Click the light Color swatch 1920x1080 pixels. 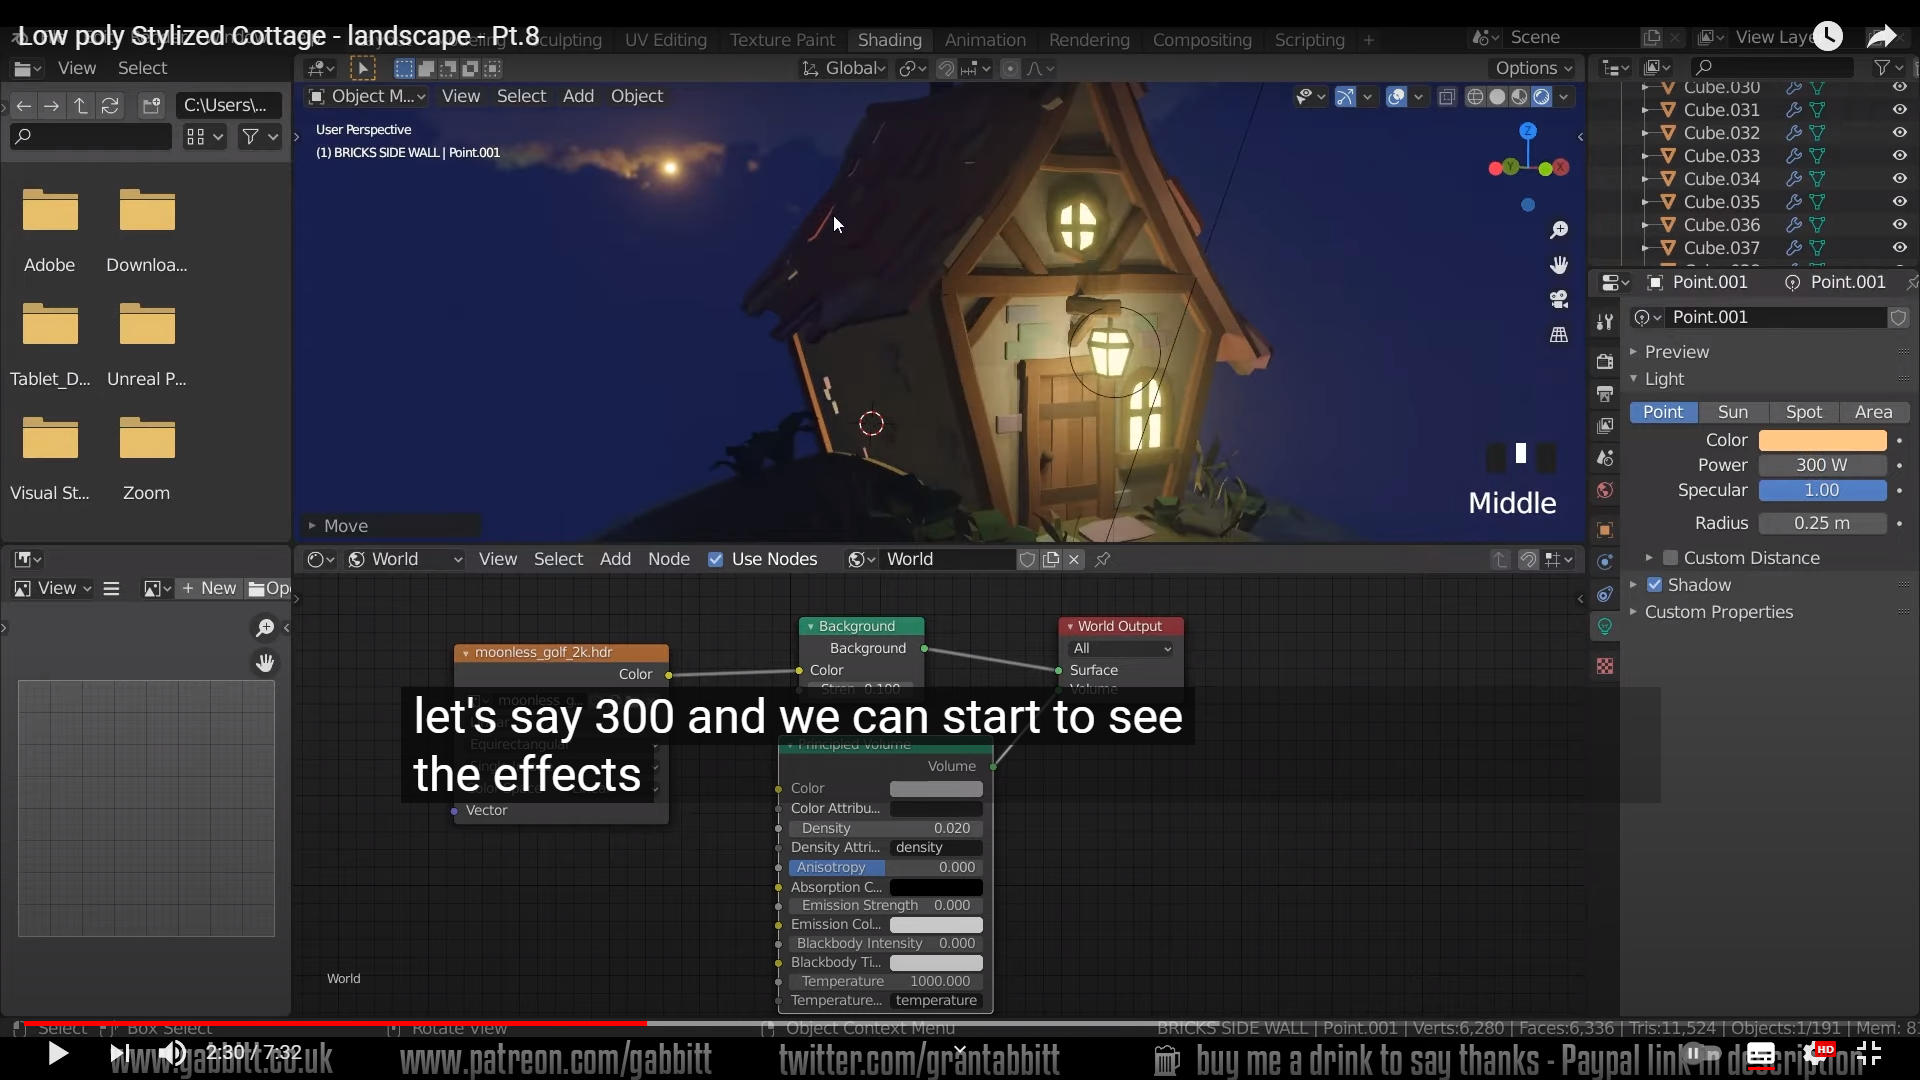coord(1822,440)
